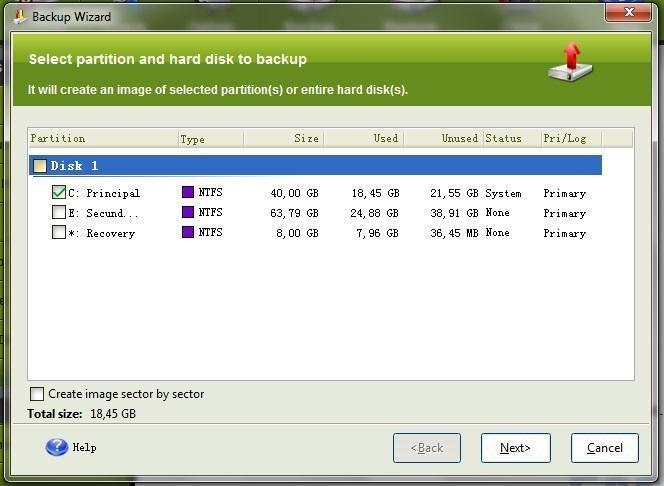The width and height of the screenshot is (664, 486).
Task: Click the 'Select partition and hard disk' heading
Action: 168,59
